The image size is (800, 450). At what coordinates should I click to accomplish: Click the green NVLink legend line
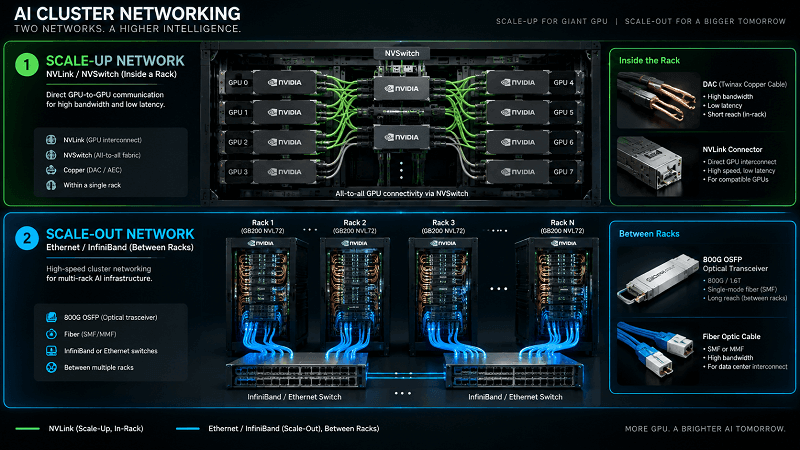click(28, 429)
